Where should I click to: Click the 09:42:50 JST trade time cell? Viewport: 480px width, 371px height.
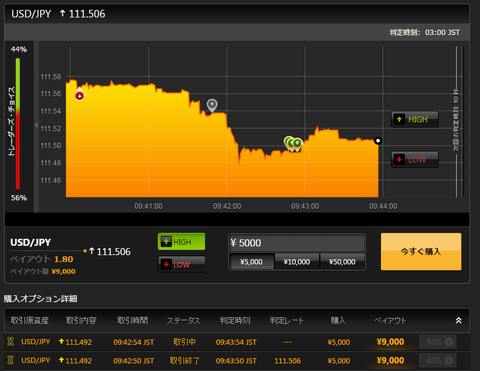point(134,361)
